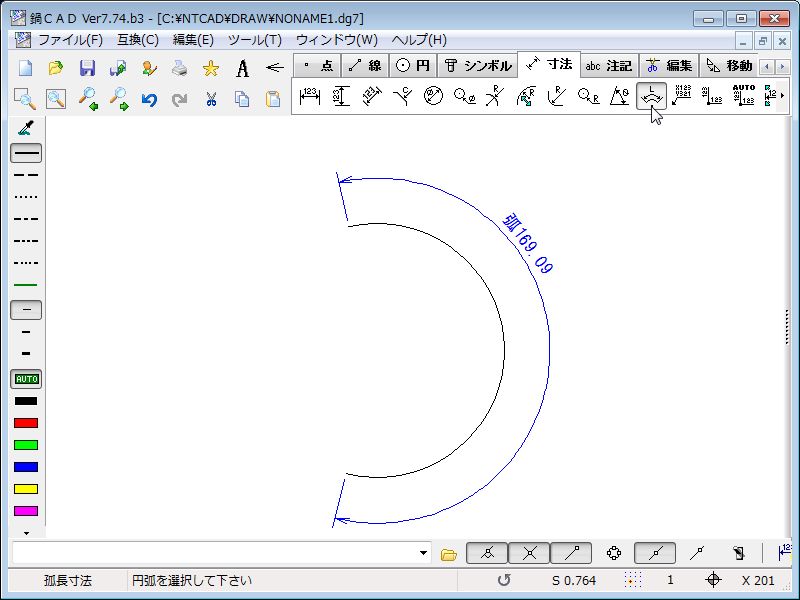Screen dimensions: 800x600
Task: Click the magnifier with right green arrow
Action: (118, 98)
